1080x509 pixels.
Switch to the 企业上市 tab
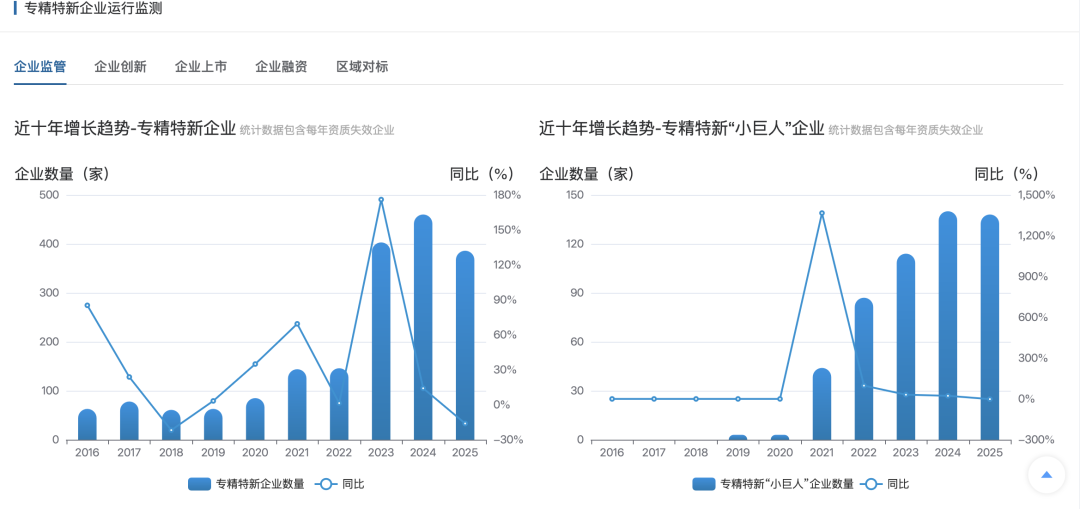(201, 67)
